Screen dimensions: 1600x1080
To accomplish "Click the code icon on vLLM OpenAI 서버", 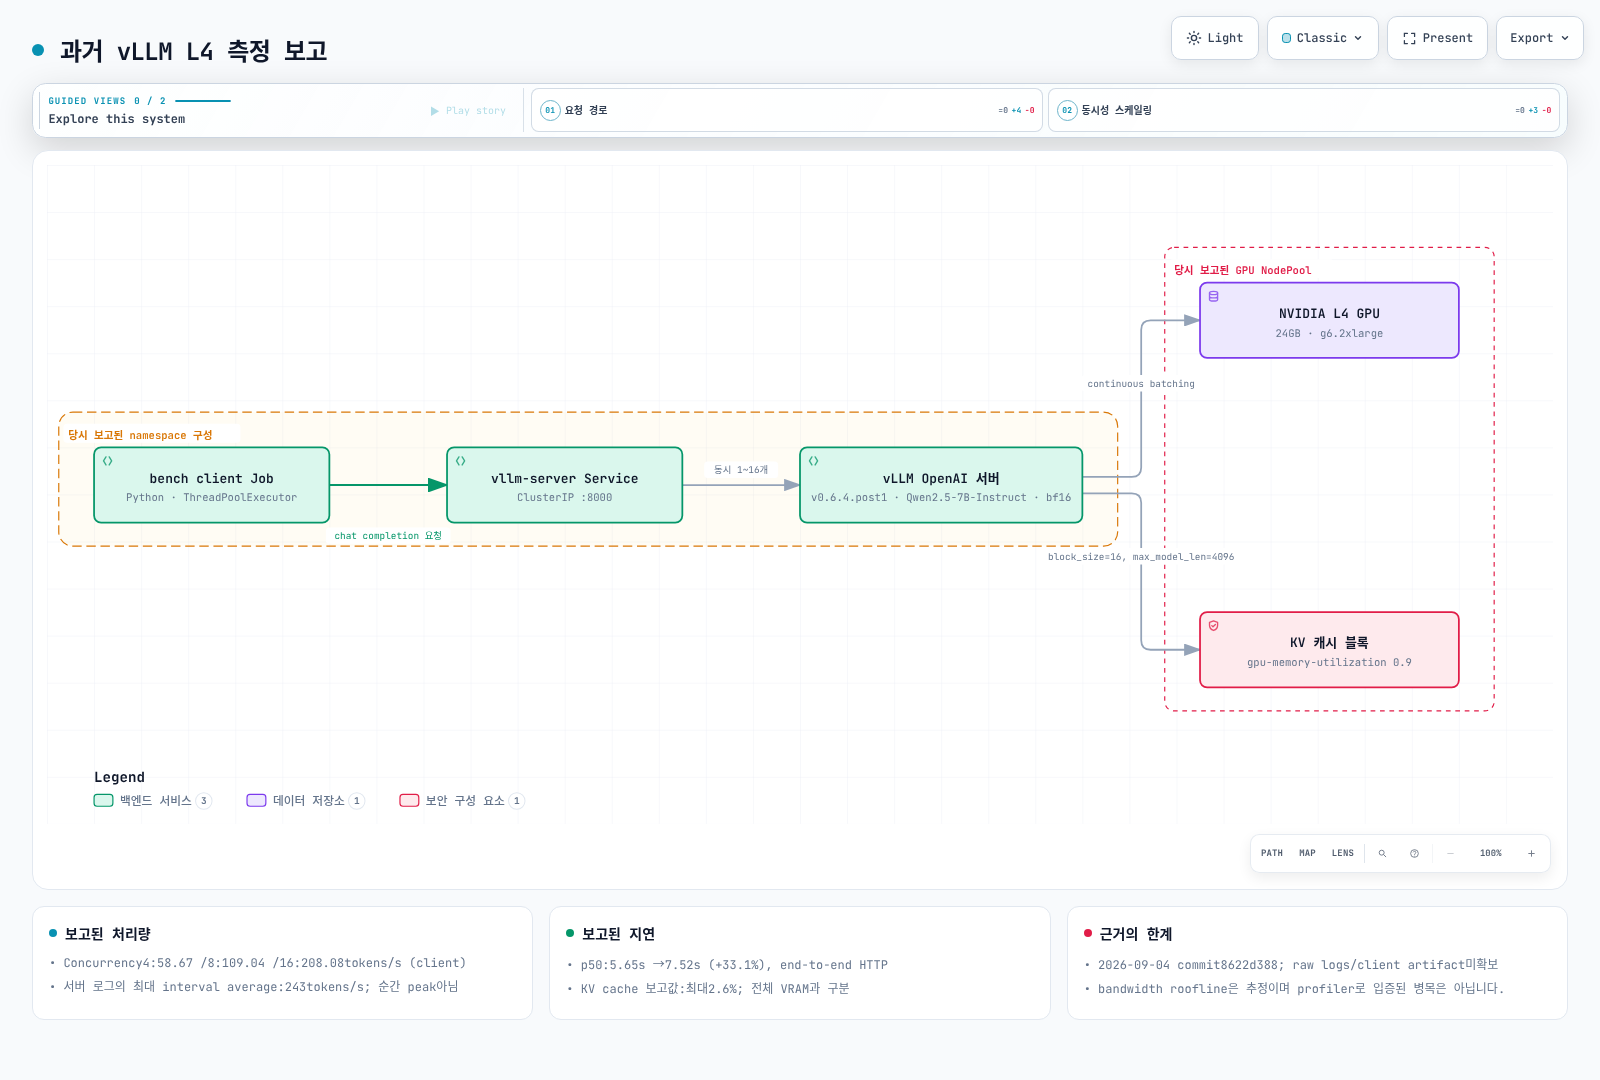I will (814, 461).
